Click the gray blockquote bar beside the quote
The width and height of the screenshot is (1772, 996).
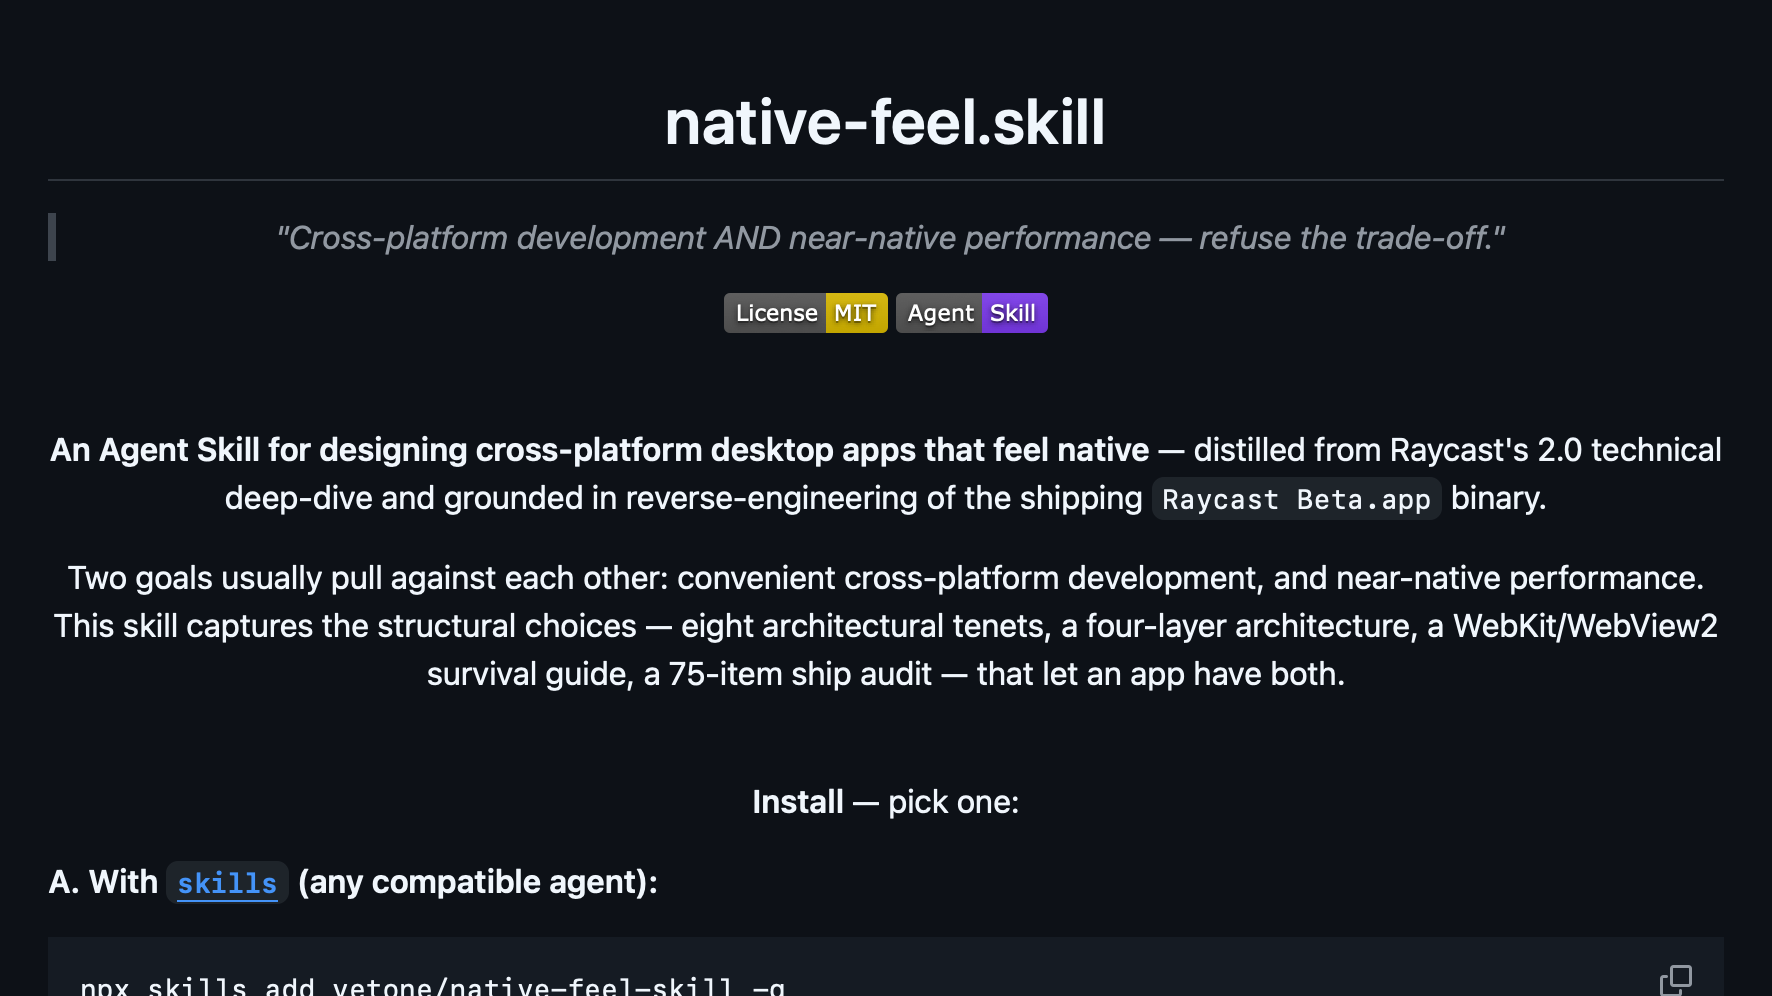coord(52,238)
